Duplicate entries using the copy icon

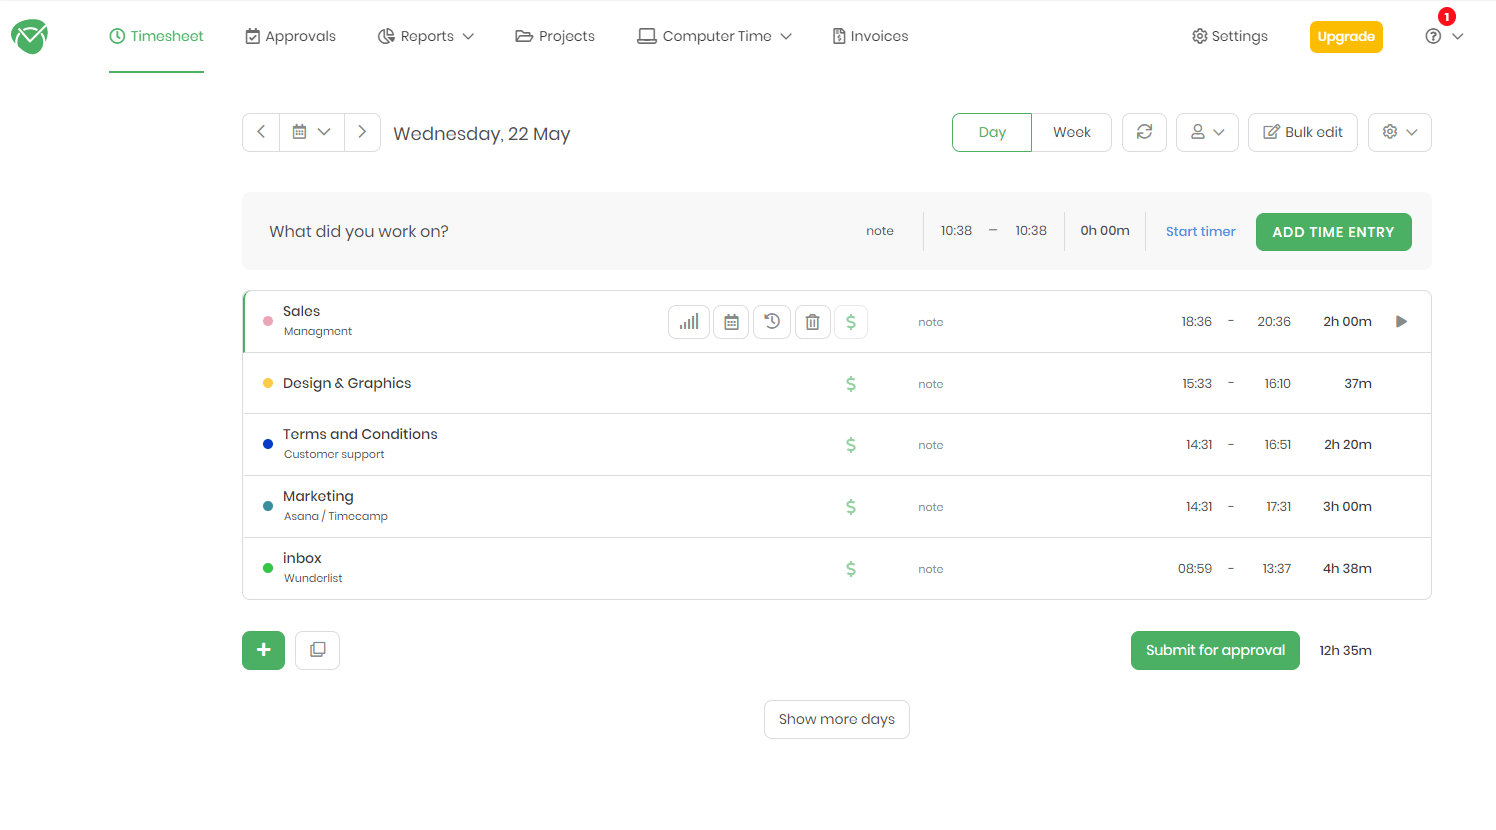317,650
